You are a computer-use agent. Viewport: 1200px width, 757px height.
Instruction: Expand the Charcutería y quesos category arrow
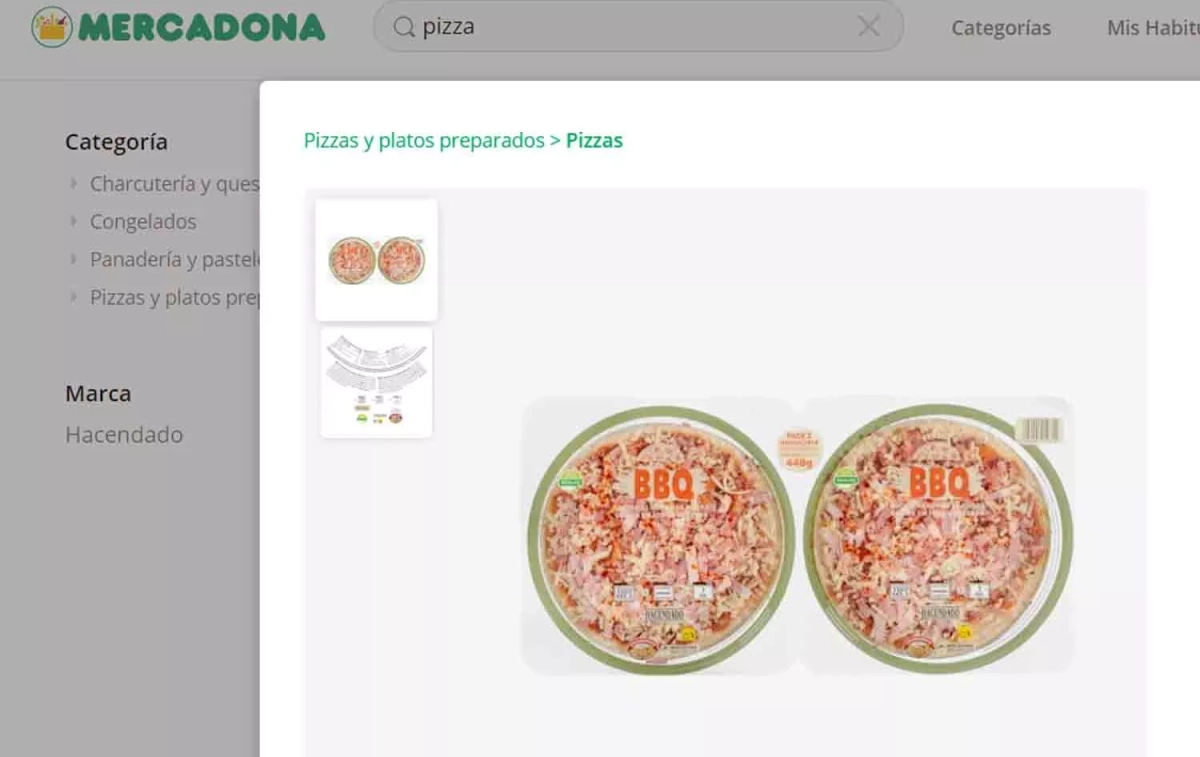[x=73, y=183]
